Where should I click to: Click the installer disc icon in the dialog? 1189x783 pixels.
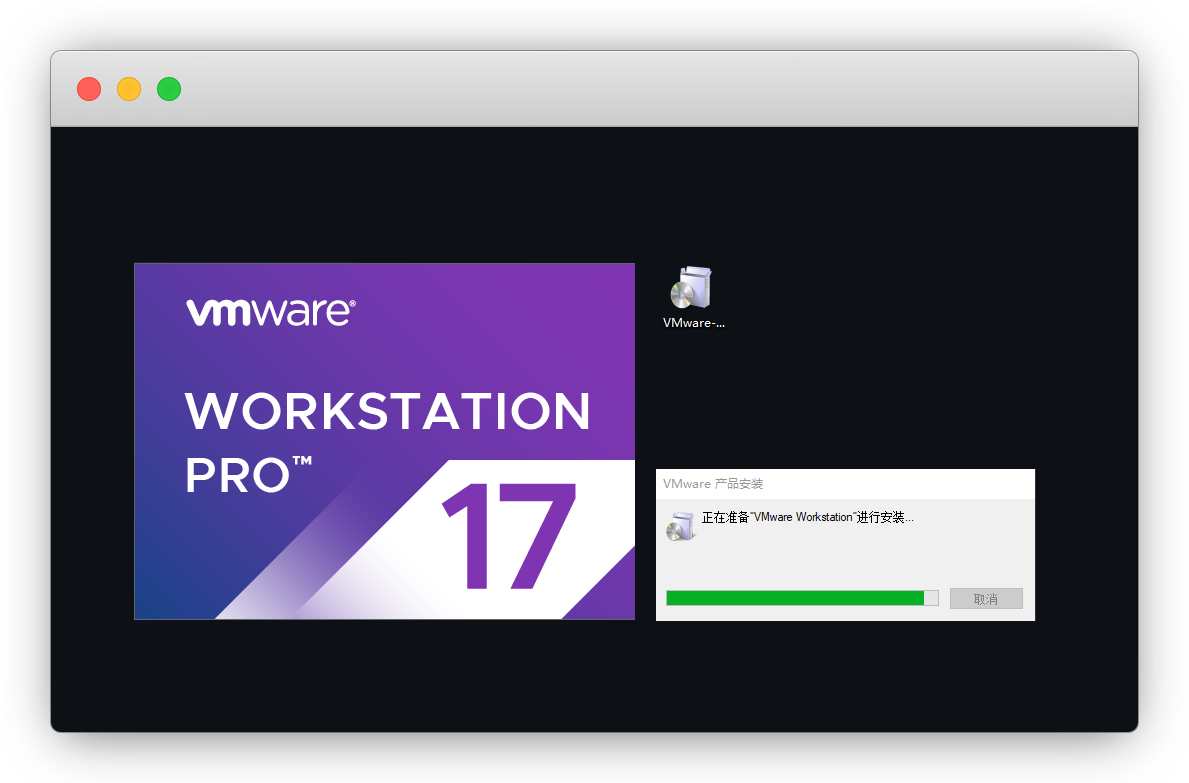[681, 526]
